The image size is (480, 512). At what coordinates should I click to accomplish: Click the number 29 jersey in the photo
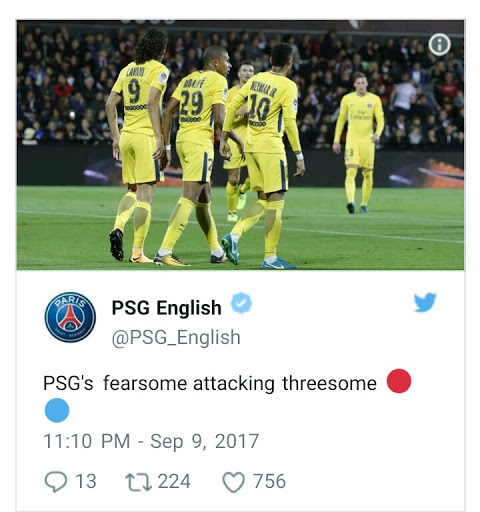point(198,108)
